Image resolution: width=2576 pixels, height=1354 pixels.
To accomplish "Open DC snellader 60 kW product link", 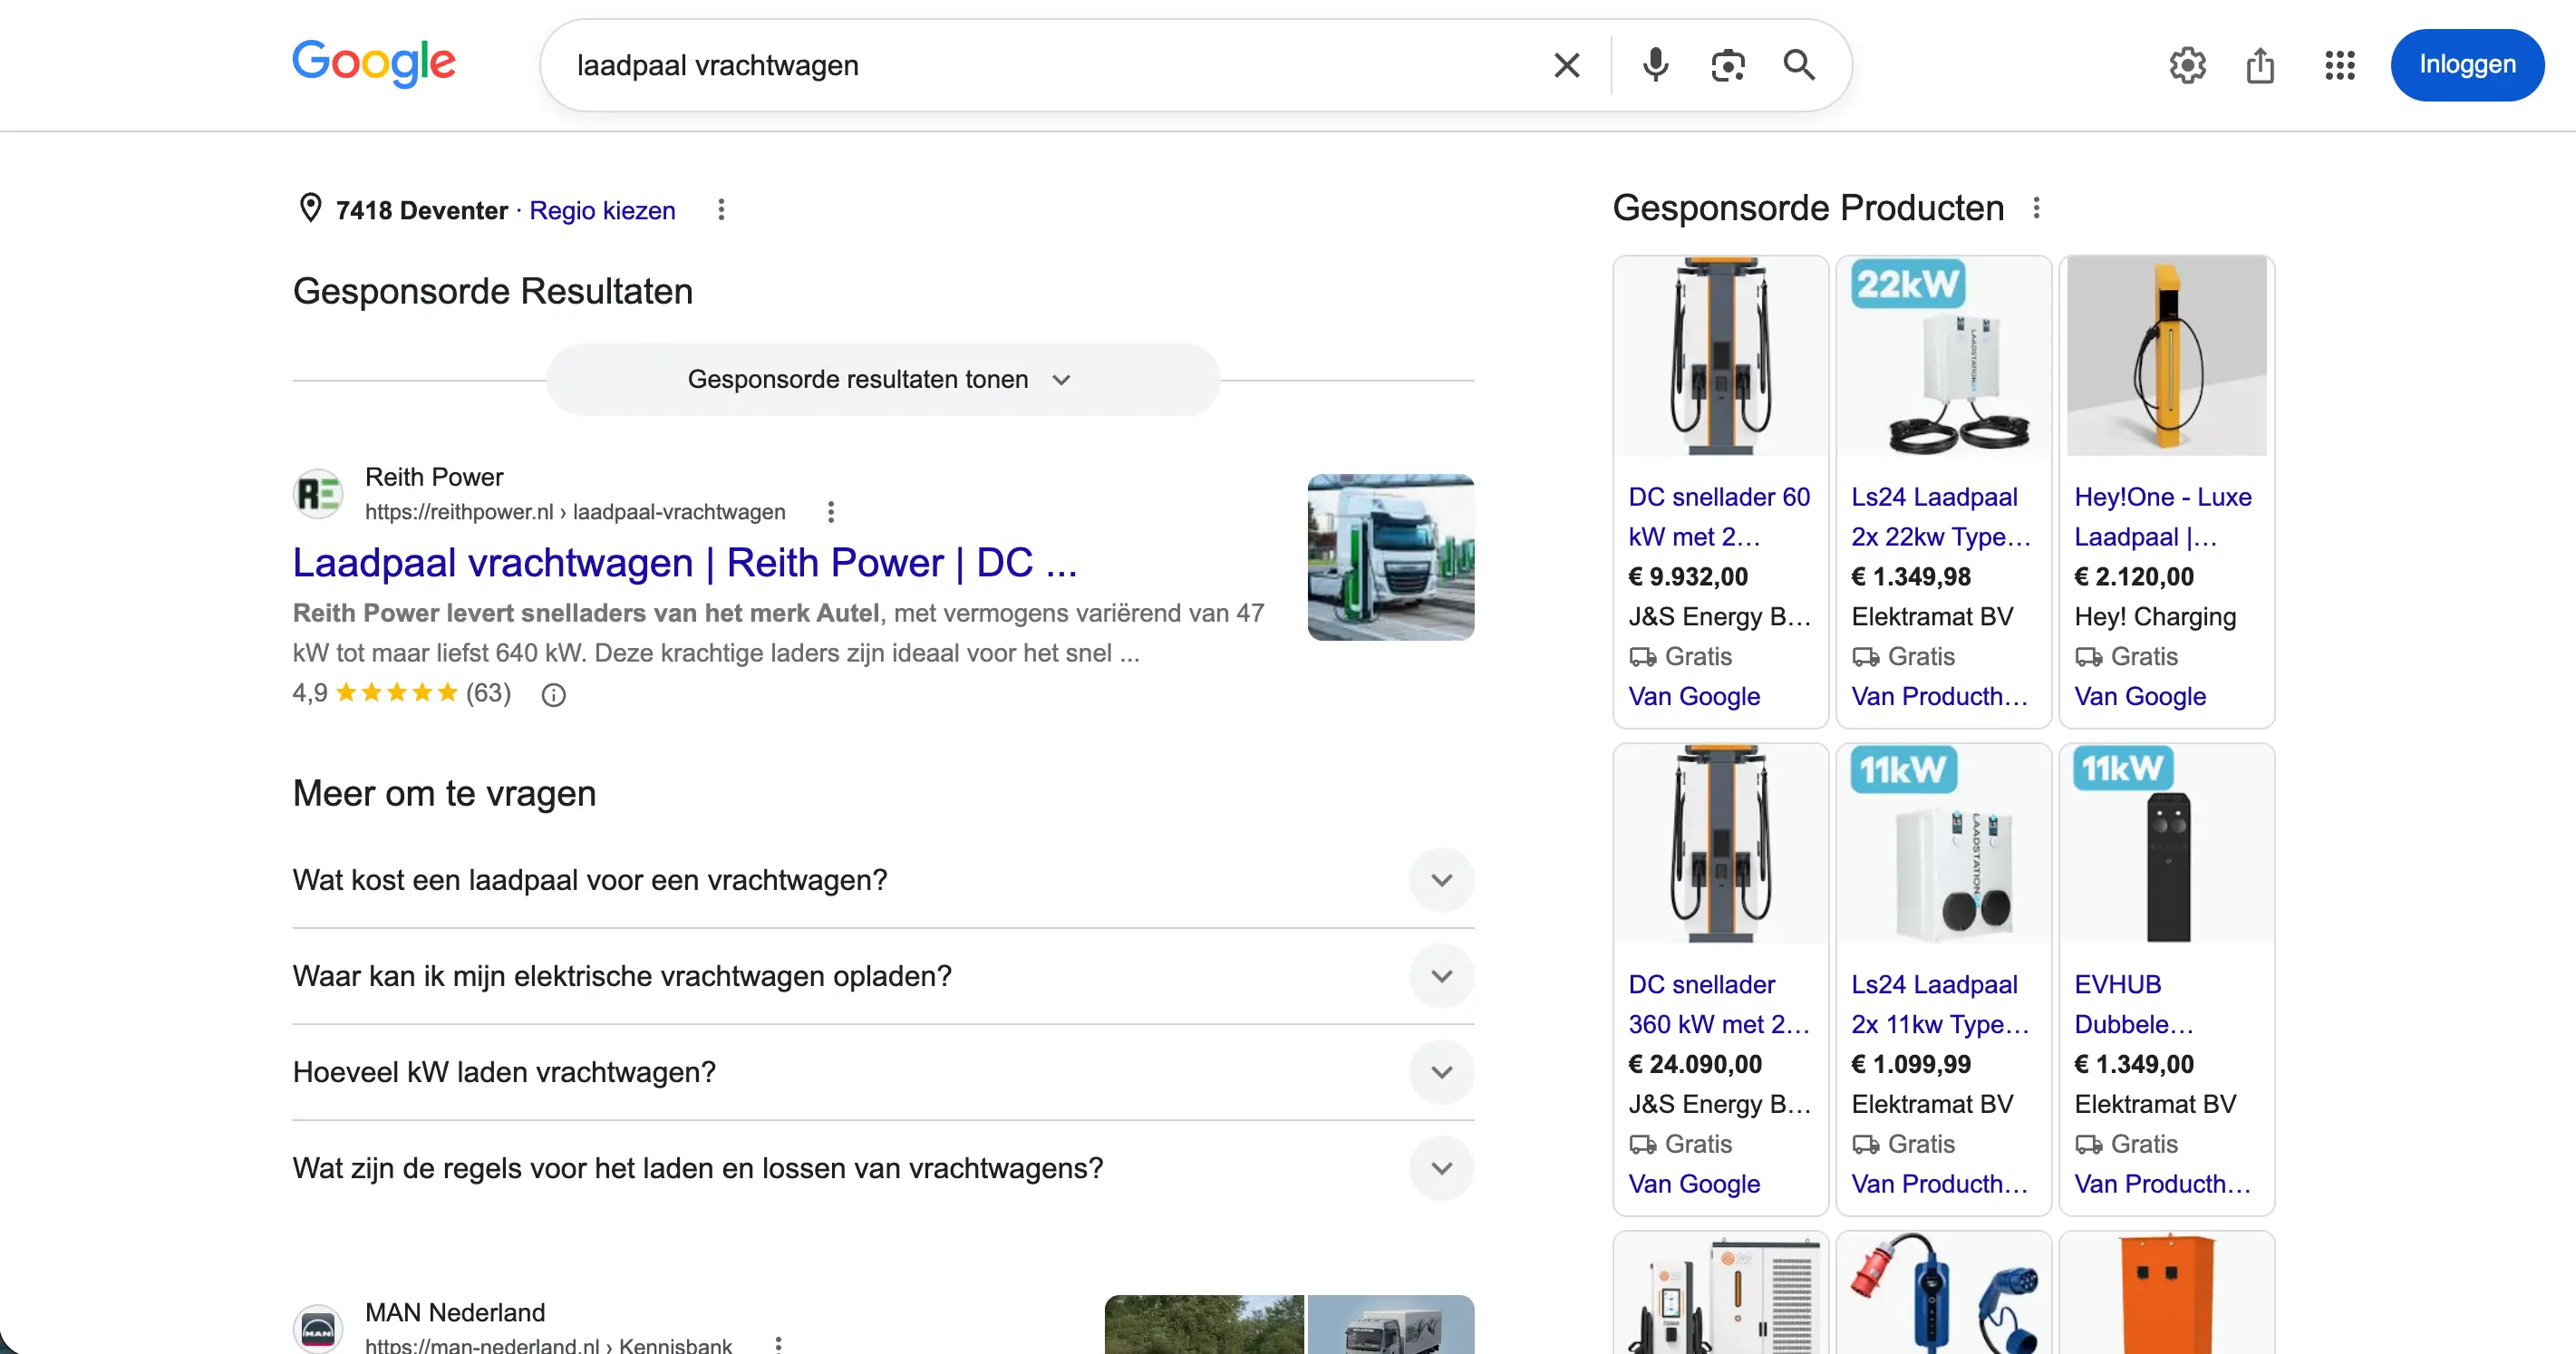I will (x=1719, y=517).
